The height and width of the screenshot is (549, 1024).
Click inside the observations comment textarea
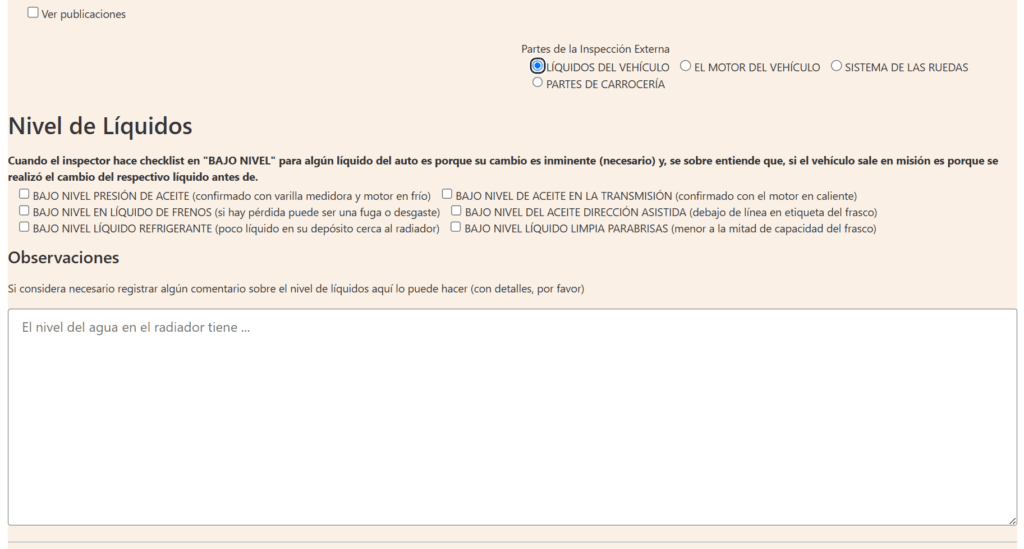(x=512, y=417)
